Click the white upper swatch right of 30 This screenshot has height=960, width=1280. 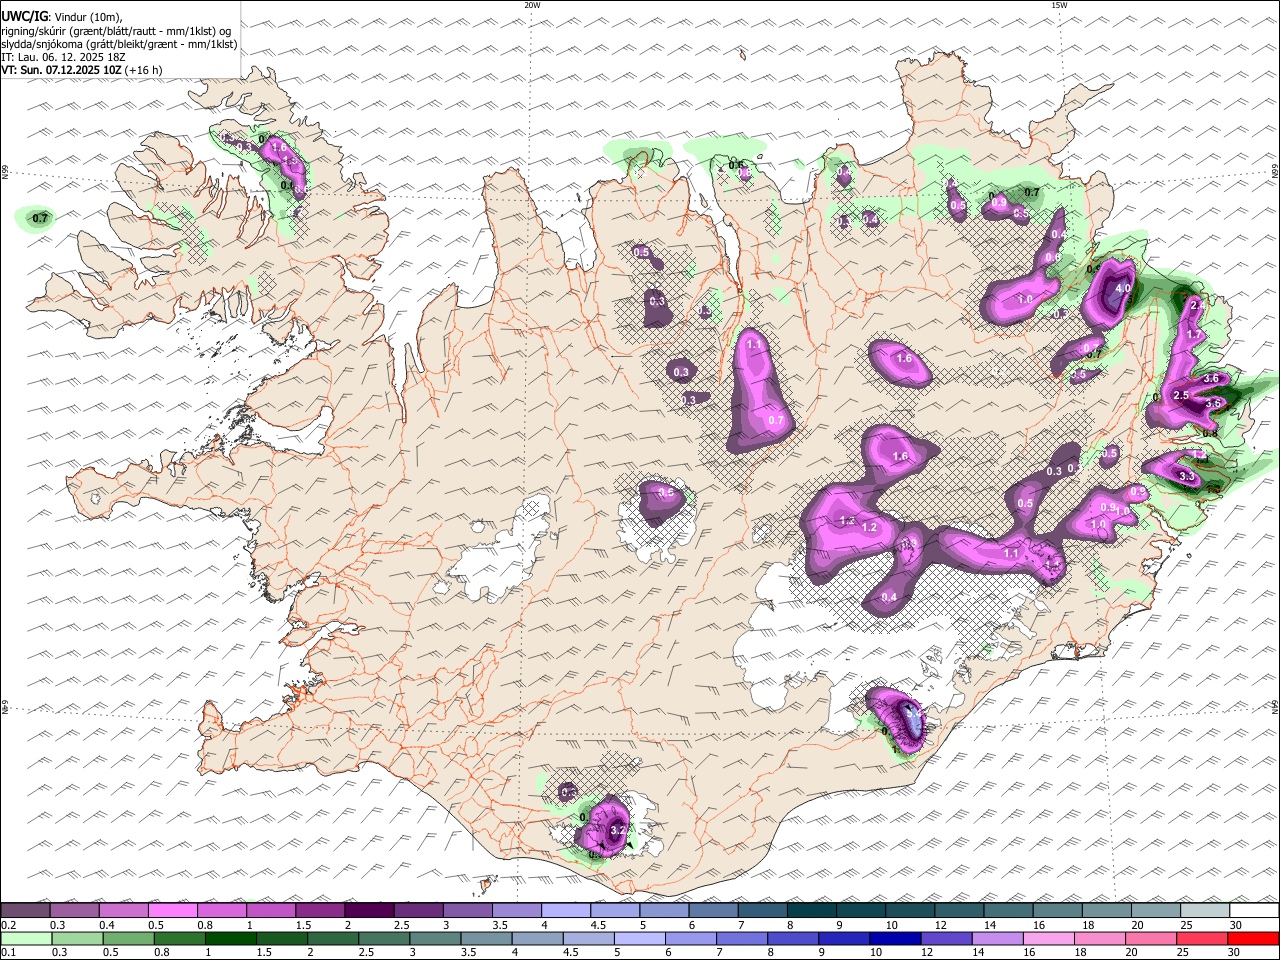coord(1254,910)
